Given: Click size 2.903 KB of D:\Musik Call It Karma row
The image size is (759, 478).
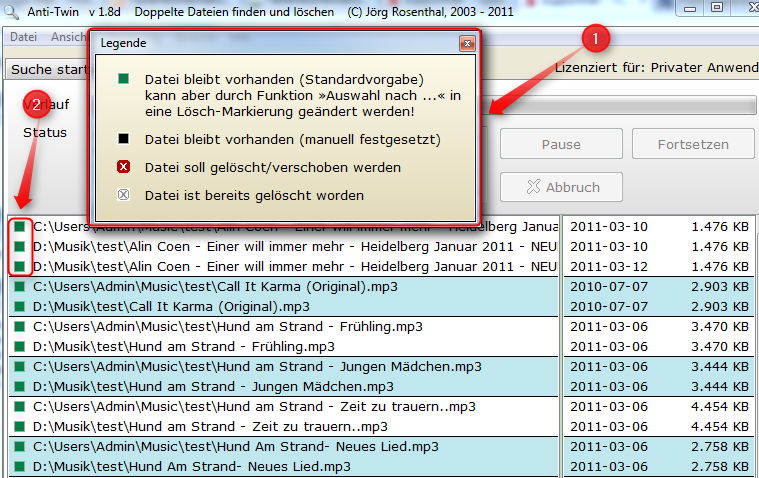Looking at the screenshot, I should pyautogui.click(x=720, y=307).
